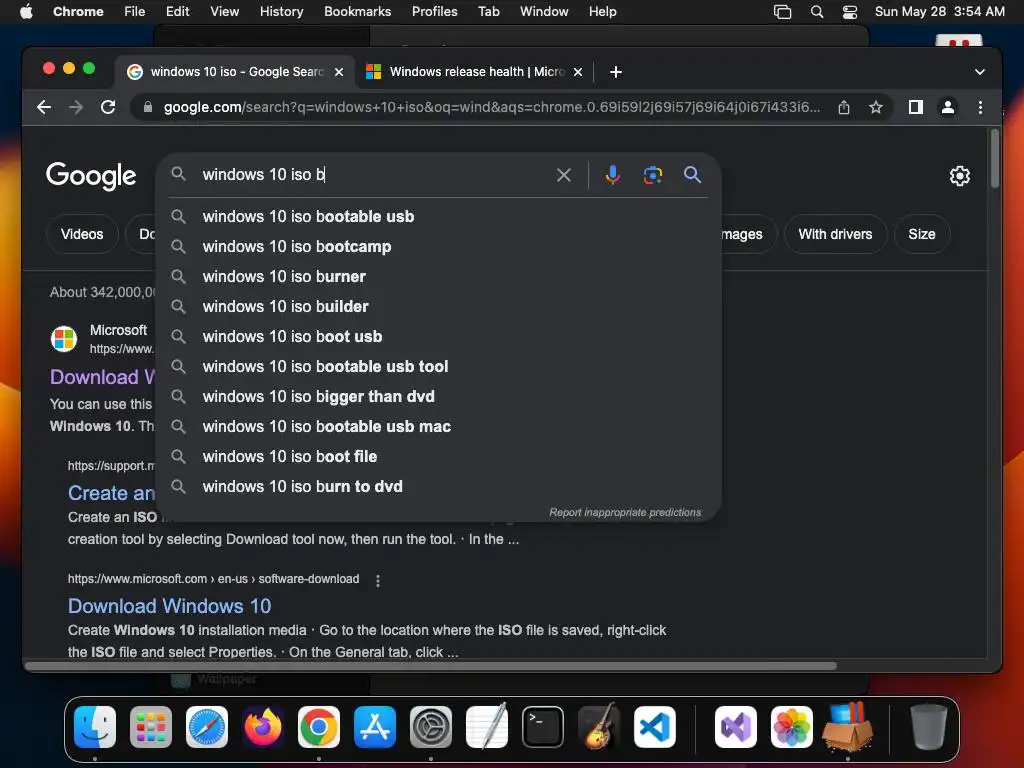The image size is (1024, 768).
Task: Open Chrome profile avatar menu
Action: pos(948,107)
